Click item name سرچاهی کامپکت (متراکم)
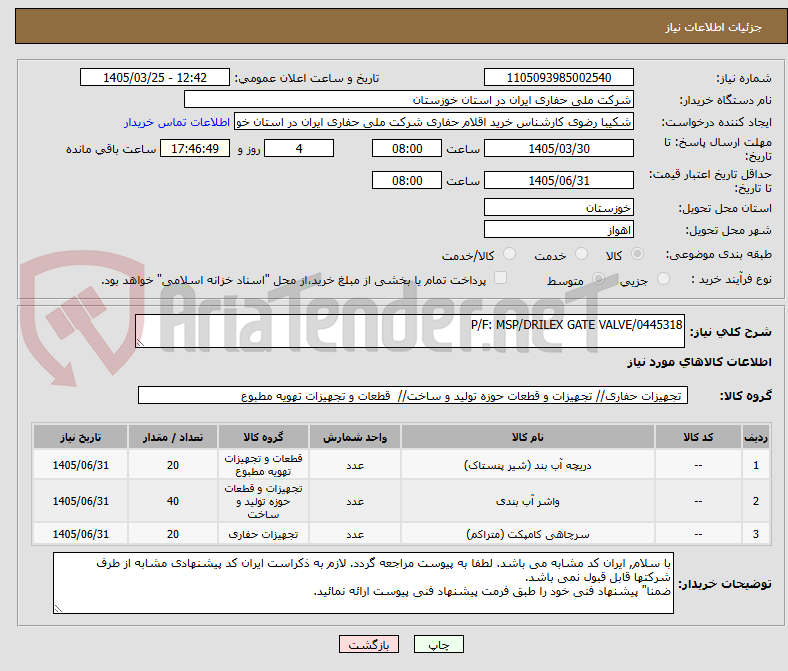This screenshot has width=788, height=671. [x=528, y=534]
